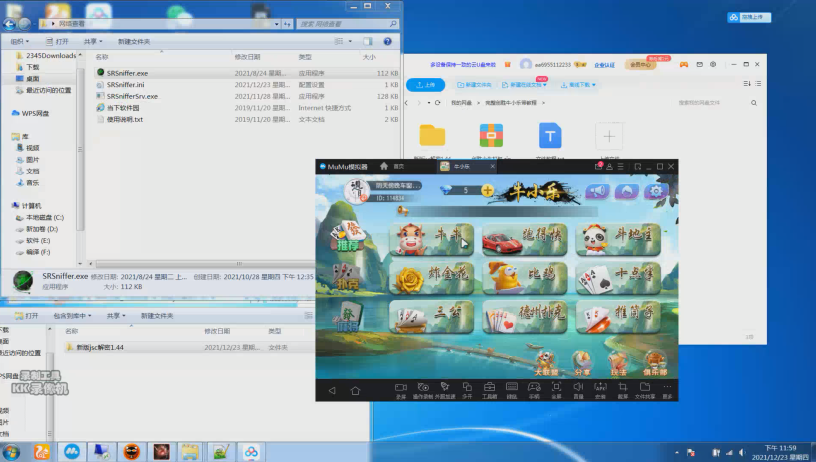The width and height of the screenshot is (816, 462).
Task: Open 新建在线文档 dropdown in cloud window
Action: click(x=525, y=85)
